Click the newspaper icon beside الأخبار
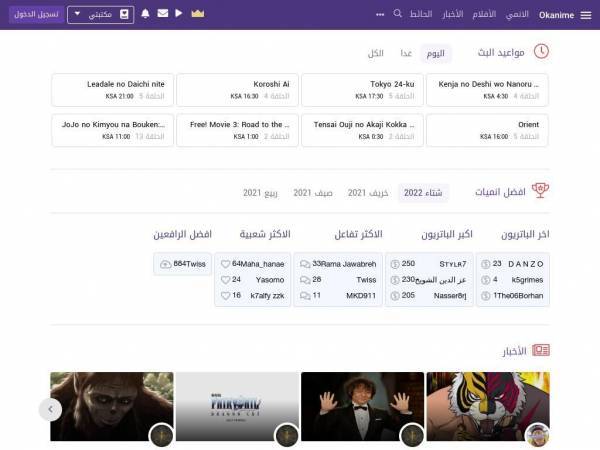The height and width of the screenshot is (450, 600). [x=541, y=350]
